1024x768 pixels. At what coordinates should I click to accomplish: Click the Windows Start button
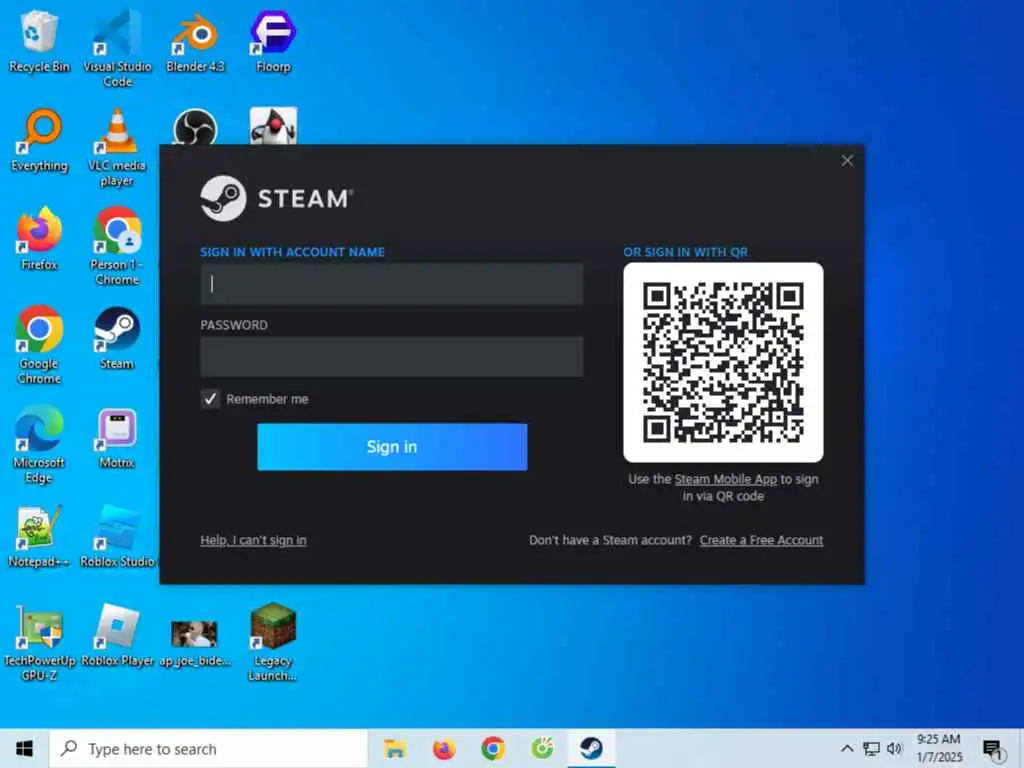tap(24, 748)
